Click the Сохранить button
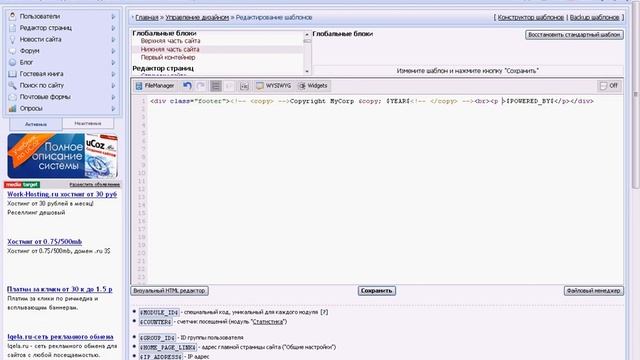The width and height of the screenshot is (640, 360). (377, 291)
